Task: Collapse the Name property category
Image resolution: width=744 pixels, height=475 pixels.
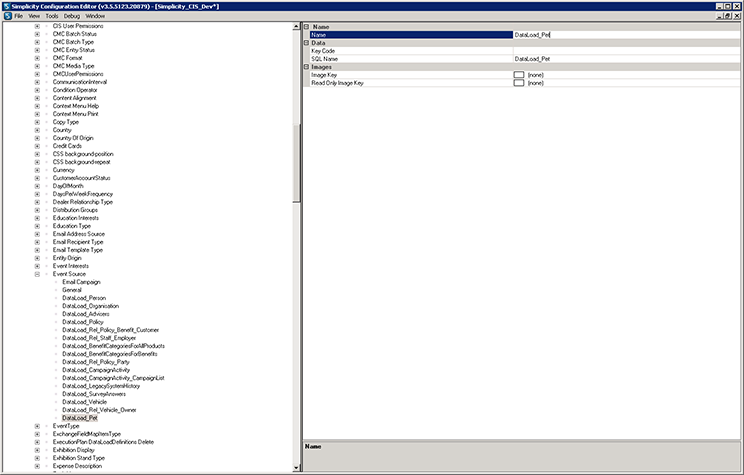Action: pos(307,27)
